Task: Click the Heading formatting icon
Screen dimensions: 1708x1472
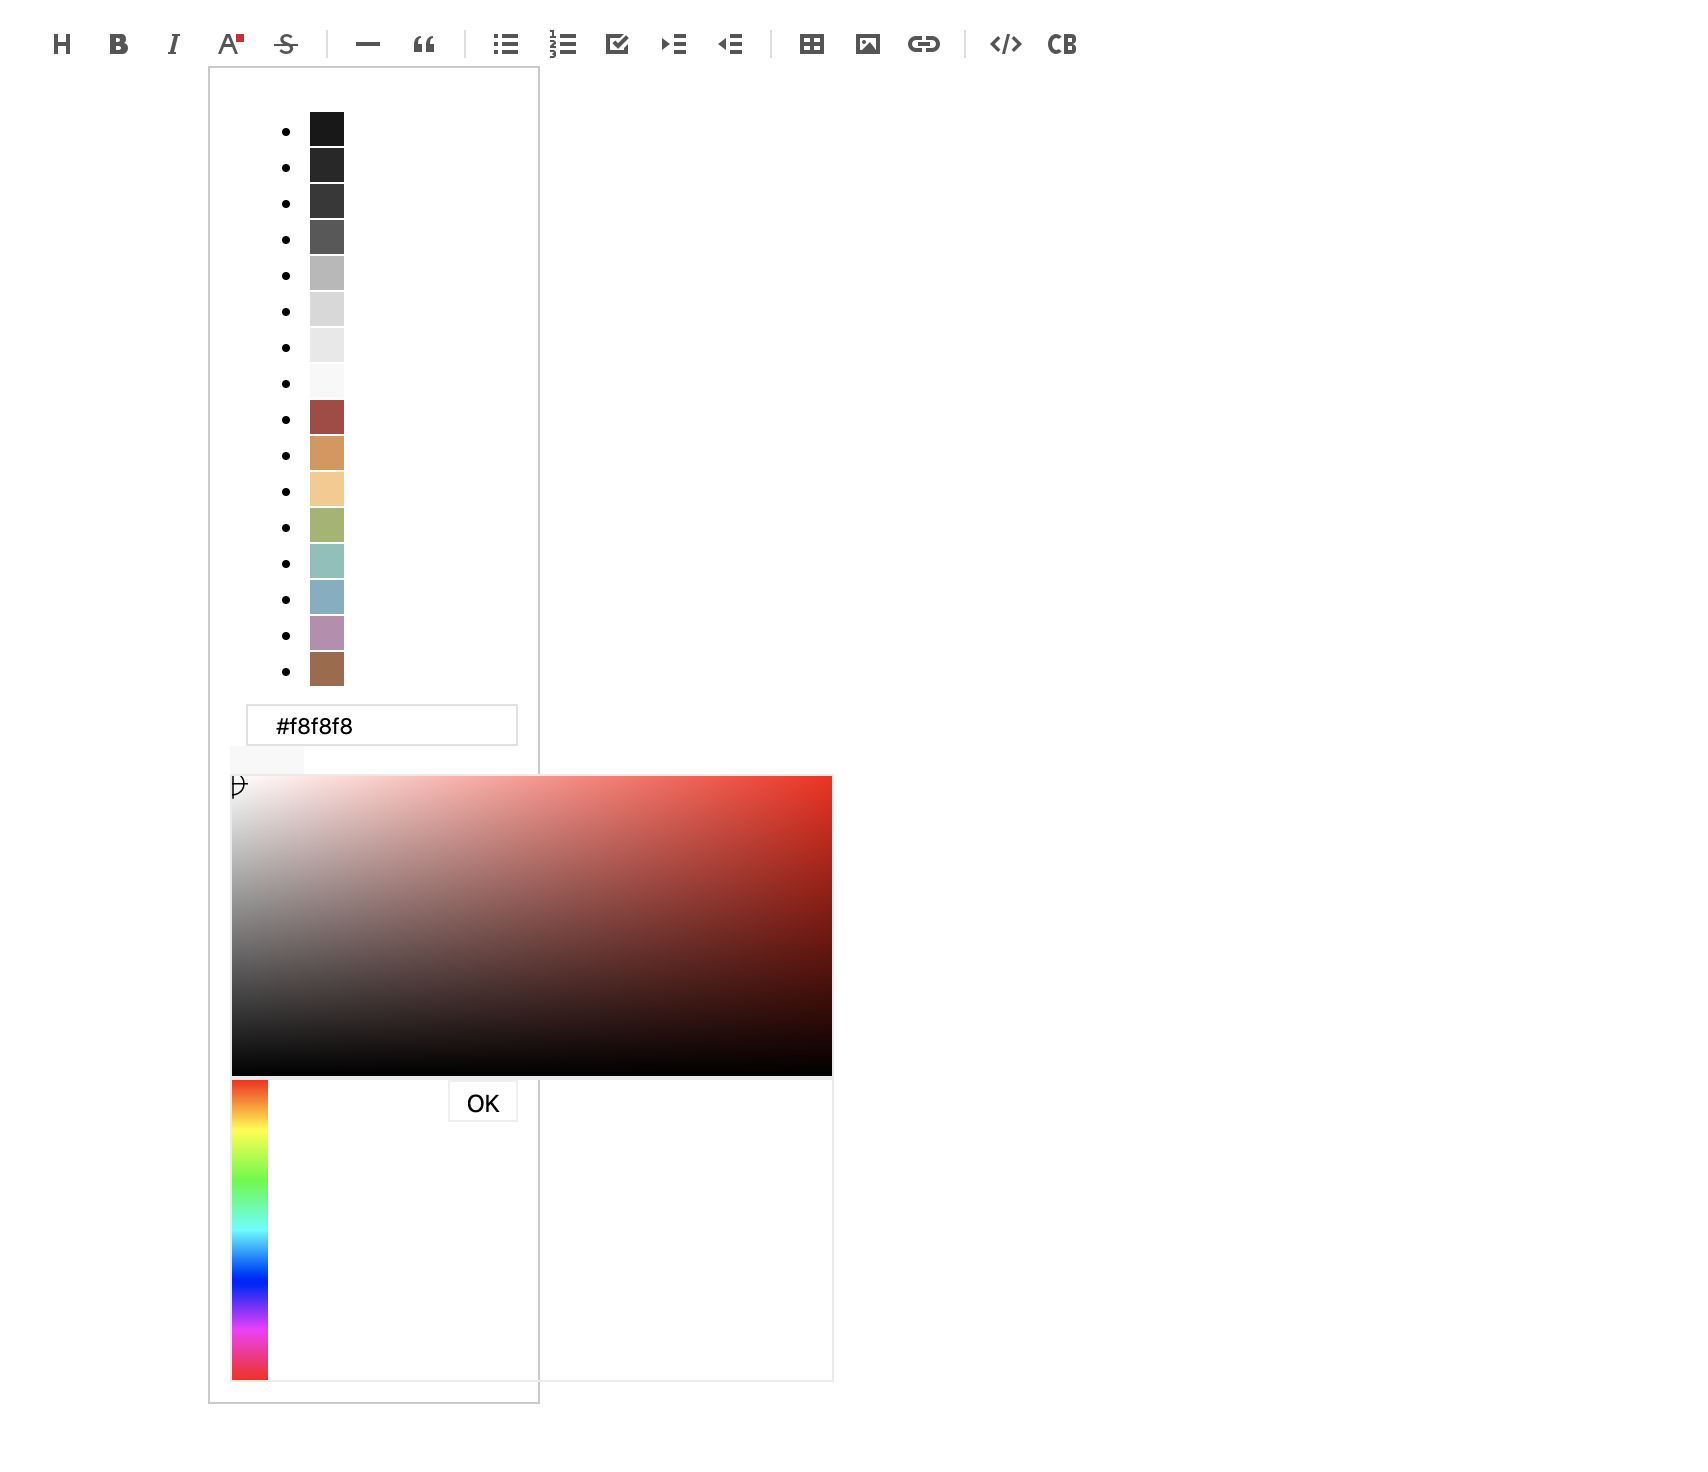Action: click(61, 44)
